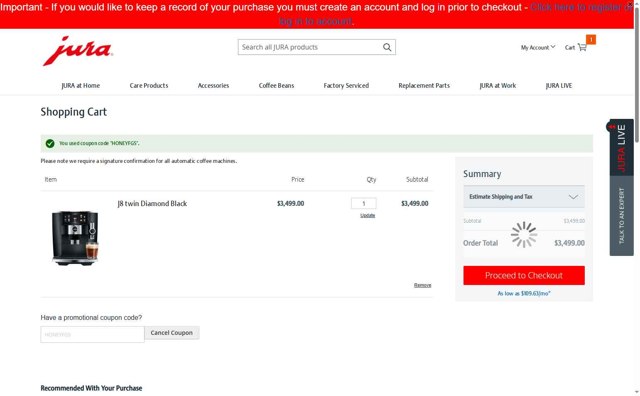Screen dimensions: 640x396
Task: Open the JURA logo home link
Action: 78,51
